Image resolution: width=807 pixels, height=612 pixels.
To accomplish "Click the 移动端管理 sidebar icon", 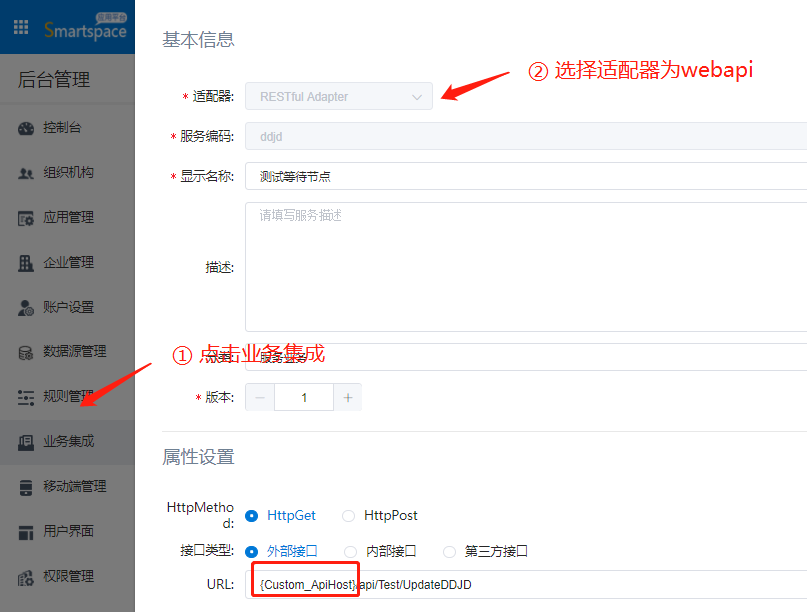I will tap(26, 487).
